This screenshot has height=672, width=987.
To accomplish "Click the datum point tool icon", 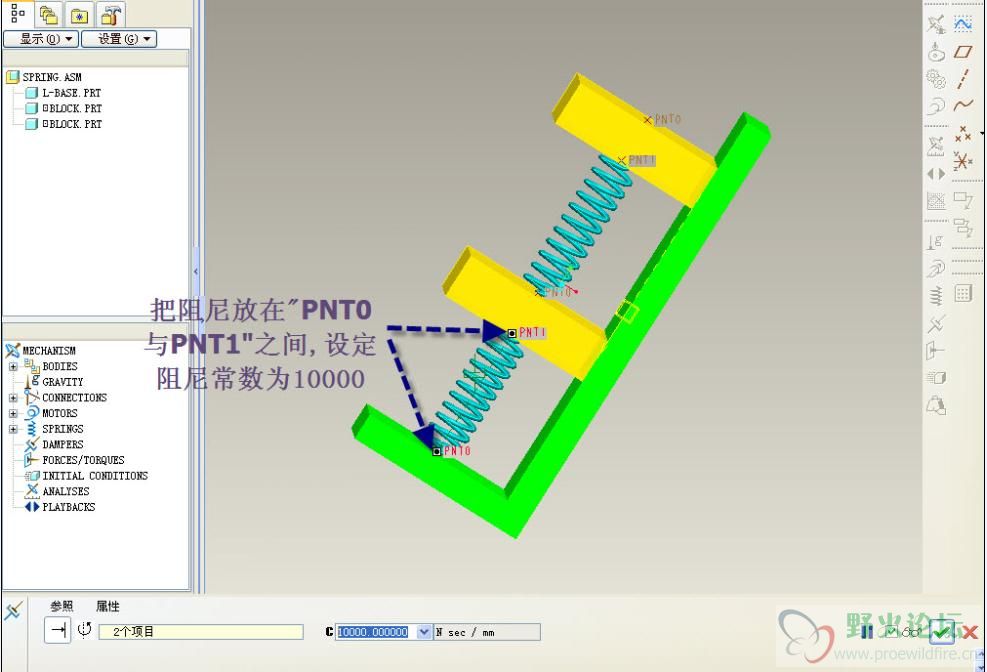I will pos(963,133).
